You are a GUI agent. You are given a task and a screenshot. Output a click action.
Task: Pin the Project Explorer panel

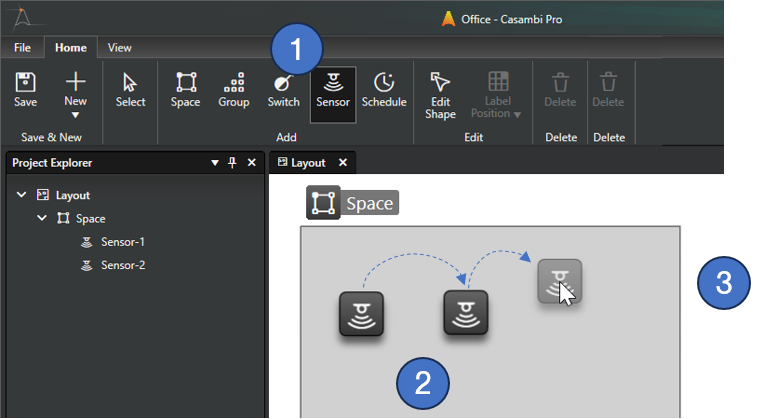(x=232, y=163)
